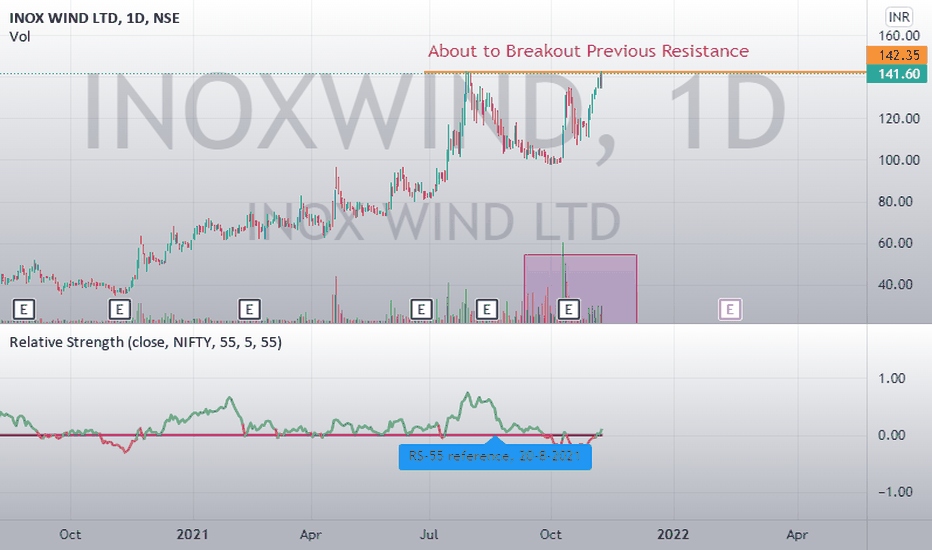Click the future earnings marker in 2022
The width and height of the screenshot is (932, 550).
click(730, 309)
